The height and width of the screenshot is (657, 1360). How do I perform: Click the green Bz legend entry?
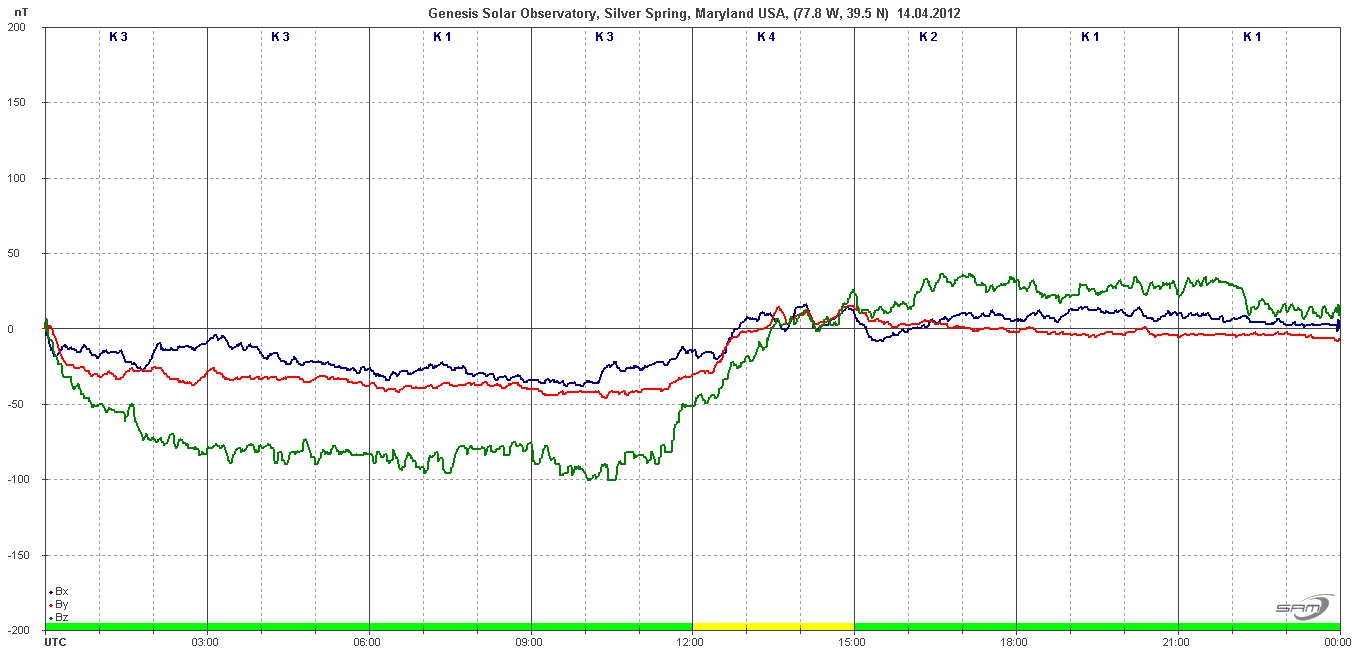point(59,618)
